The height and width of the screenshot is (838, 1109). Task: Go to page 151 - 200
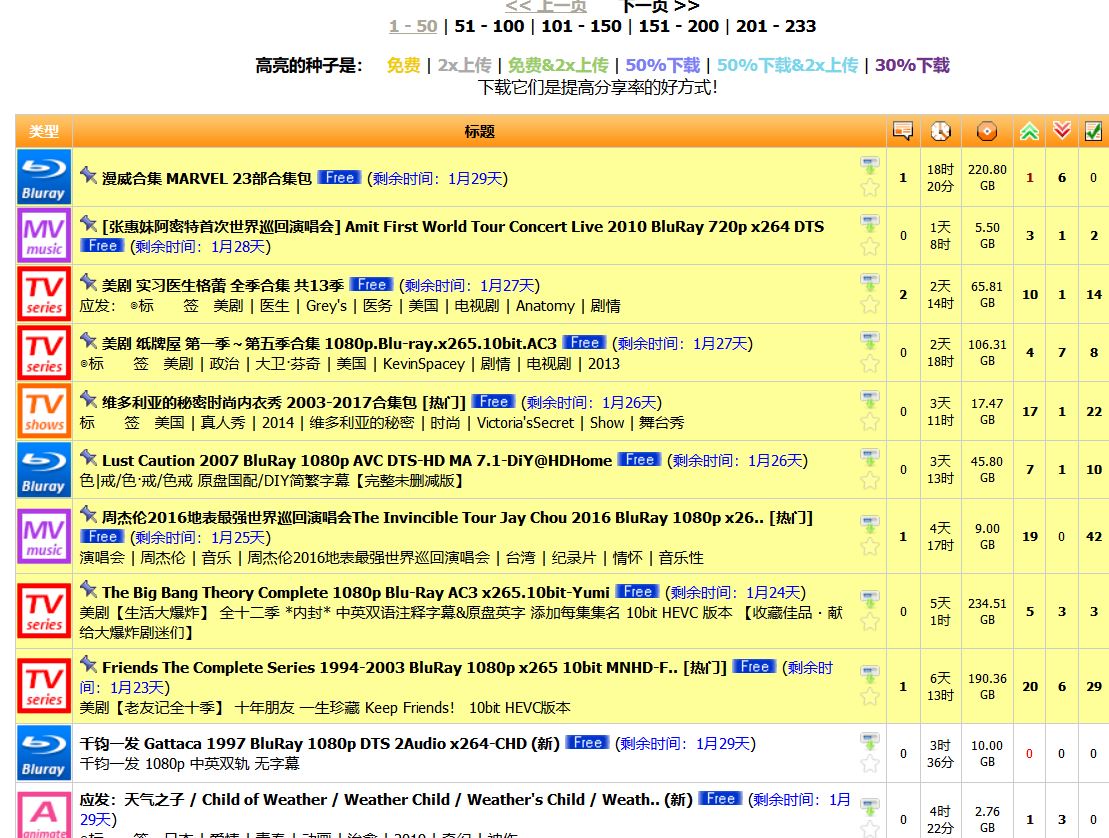[x=678, y=26]
